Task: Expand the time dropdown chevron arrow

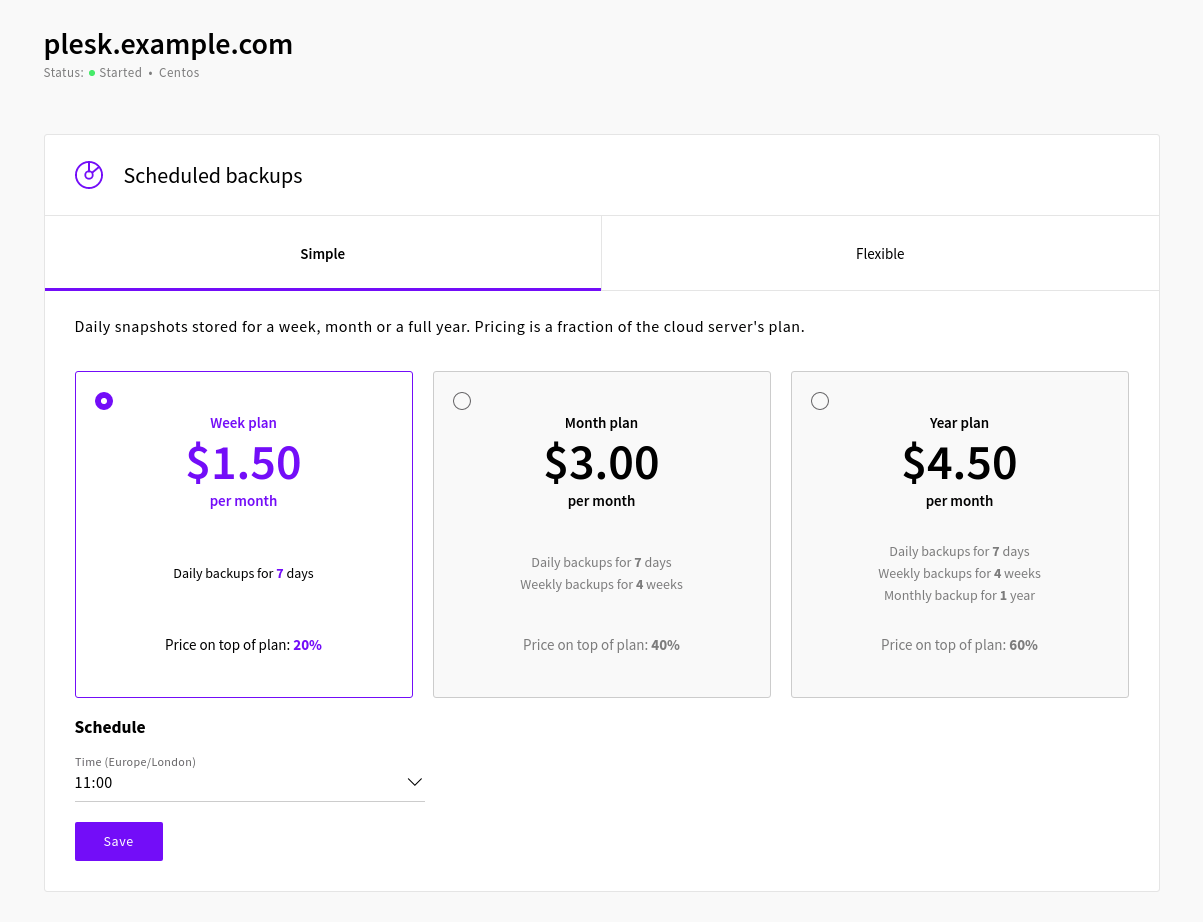Action: pyautogui.click(x=414, y=782)
